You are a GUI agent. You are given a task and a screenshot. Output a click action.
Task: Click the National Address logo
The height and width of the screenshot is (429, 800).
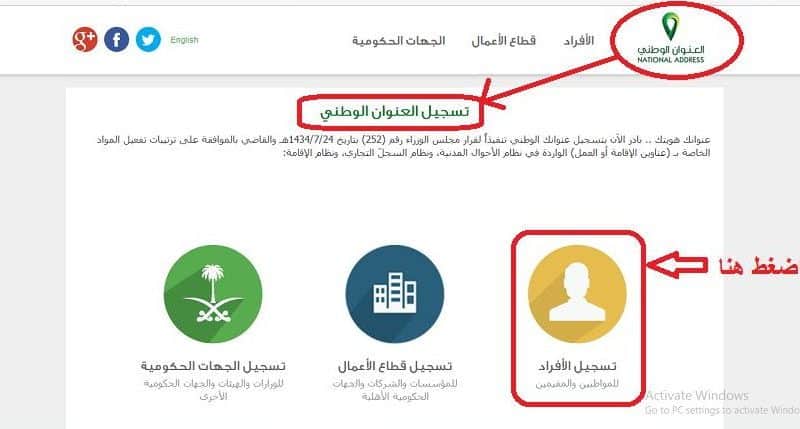(671, 39)
